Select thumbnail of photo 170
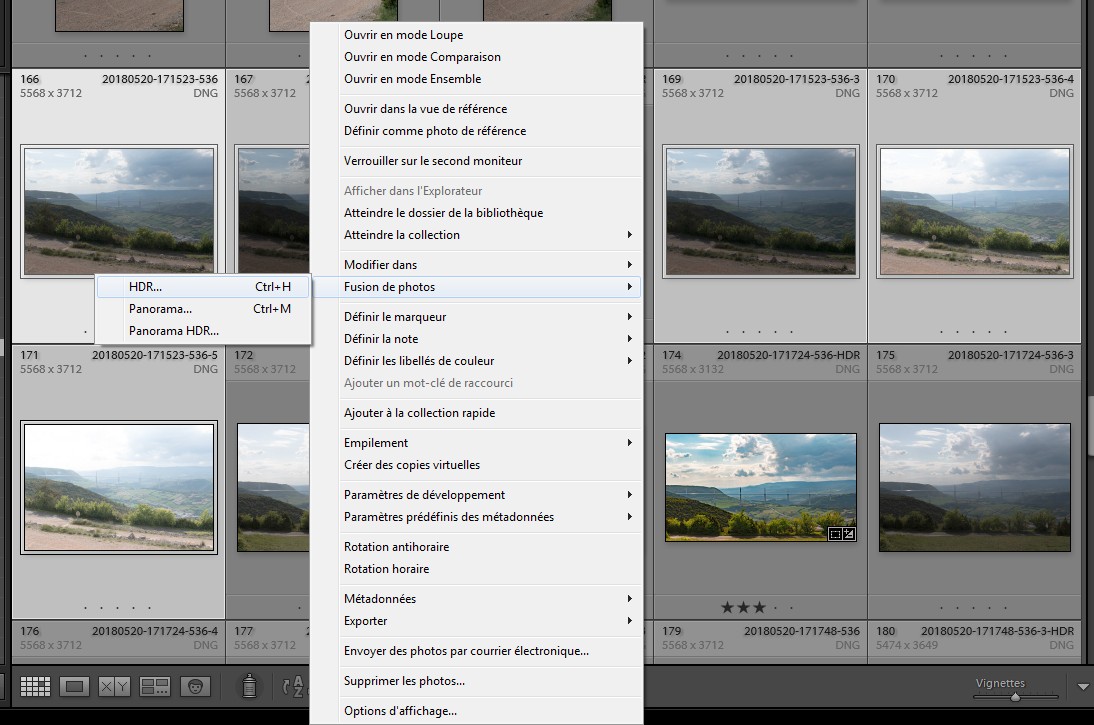 (x=975, y=211)
